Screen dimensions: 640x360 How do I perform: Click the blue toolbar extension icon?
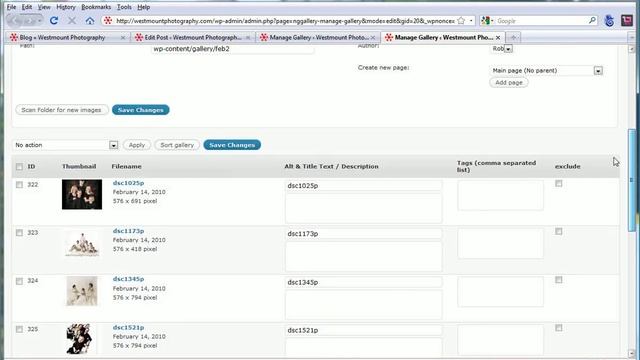pos(609,20)
